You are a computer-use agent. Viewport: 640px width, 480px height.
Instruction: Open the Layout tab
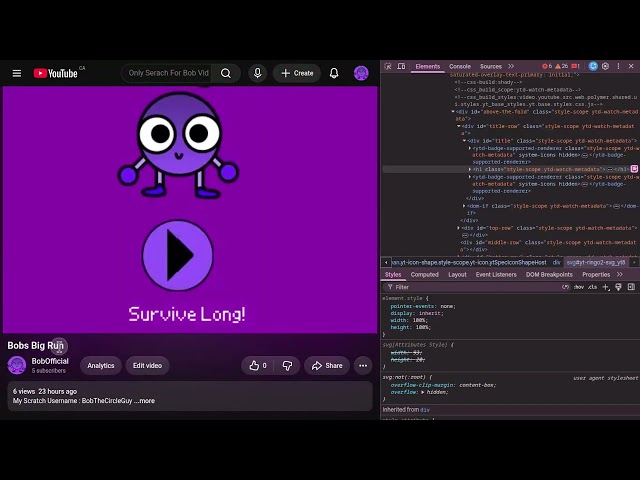tap(457, 275)
